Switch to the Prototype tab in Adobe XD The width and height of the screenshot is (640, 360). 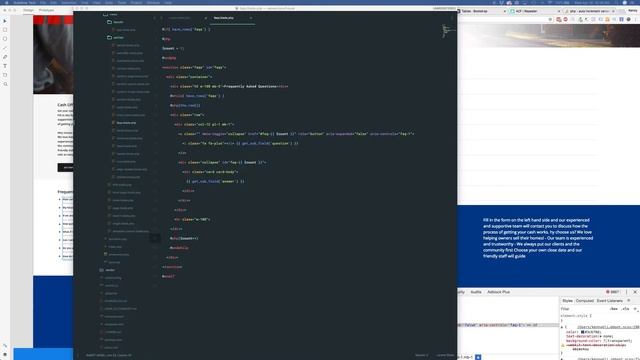[x=46, y=10]
